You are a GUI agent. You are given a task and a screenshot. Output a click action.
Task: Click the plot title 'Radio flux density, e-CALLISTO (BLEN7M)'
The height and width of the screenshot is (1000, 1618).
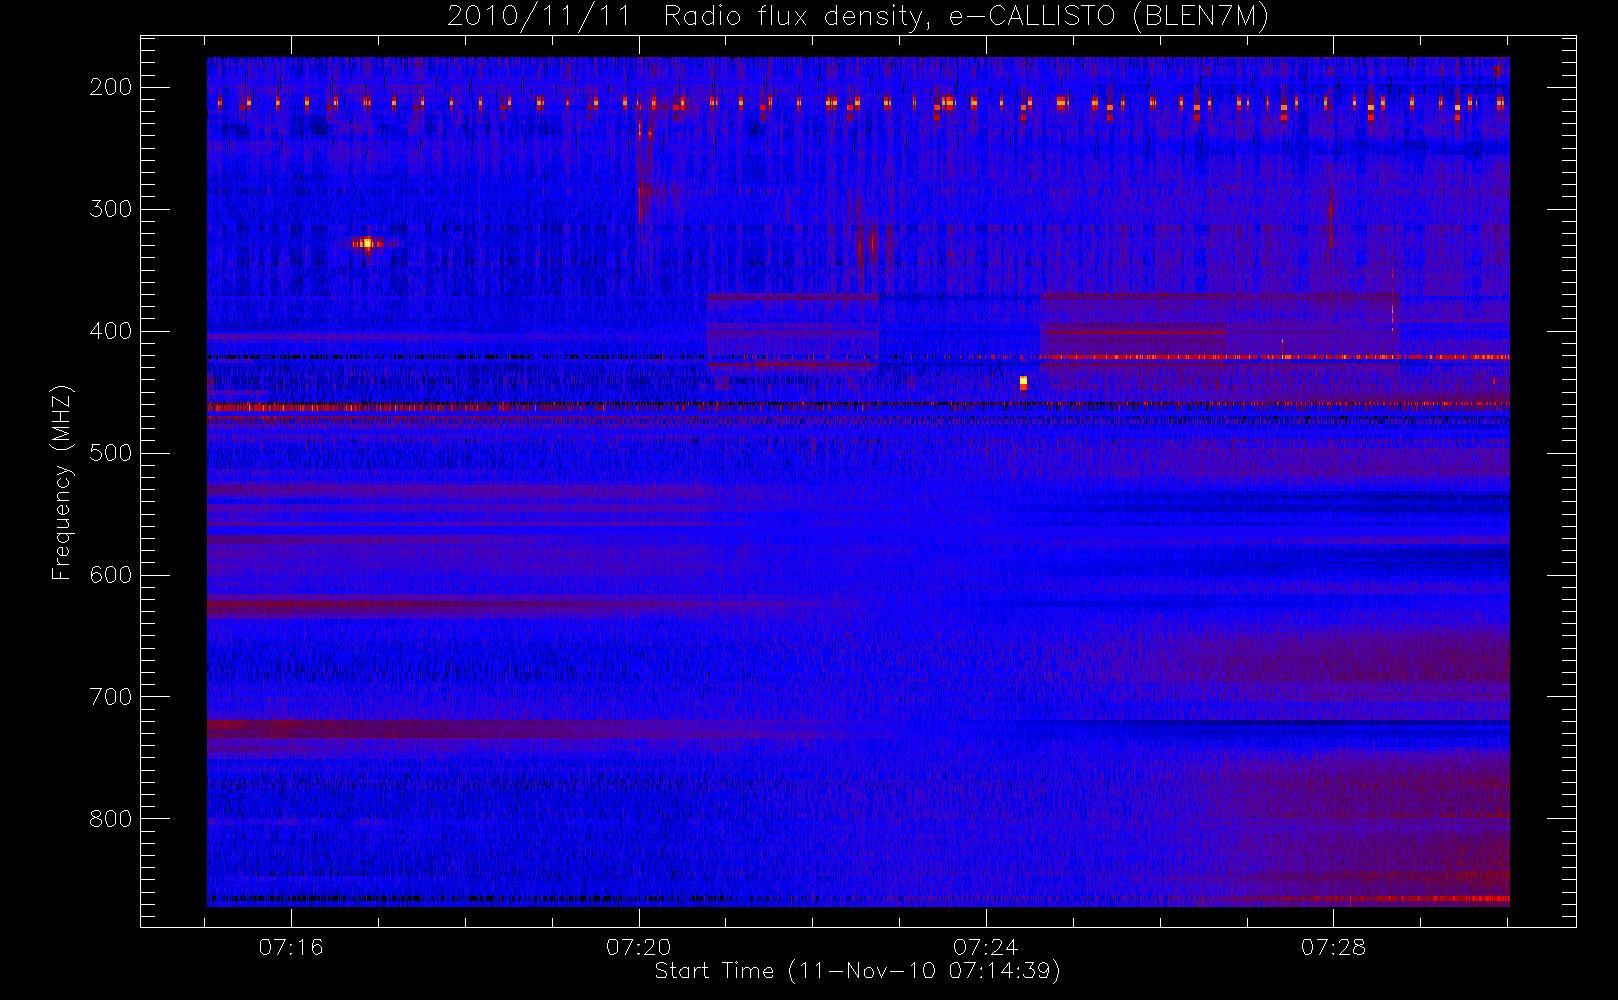[x=966, y=17]
